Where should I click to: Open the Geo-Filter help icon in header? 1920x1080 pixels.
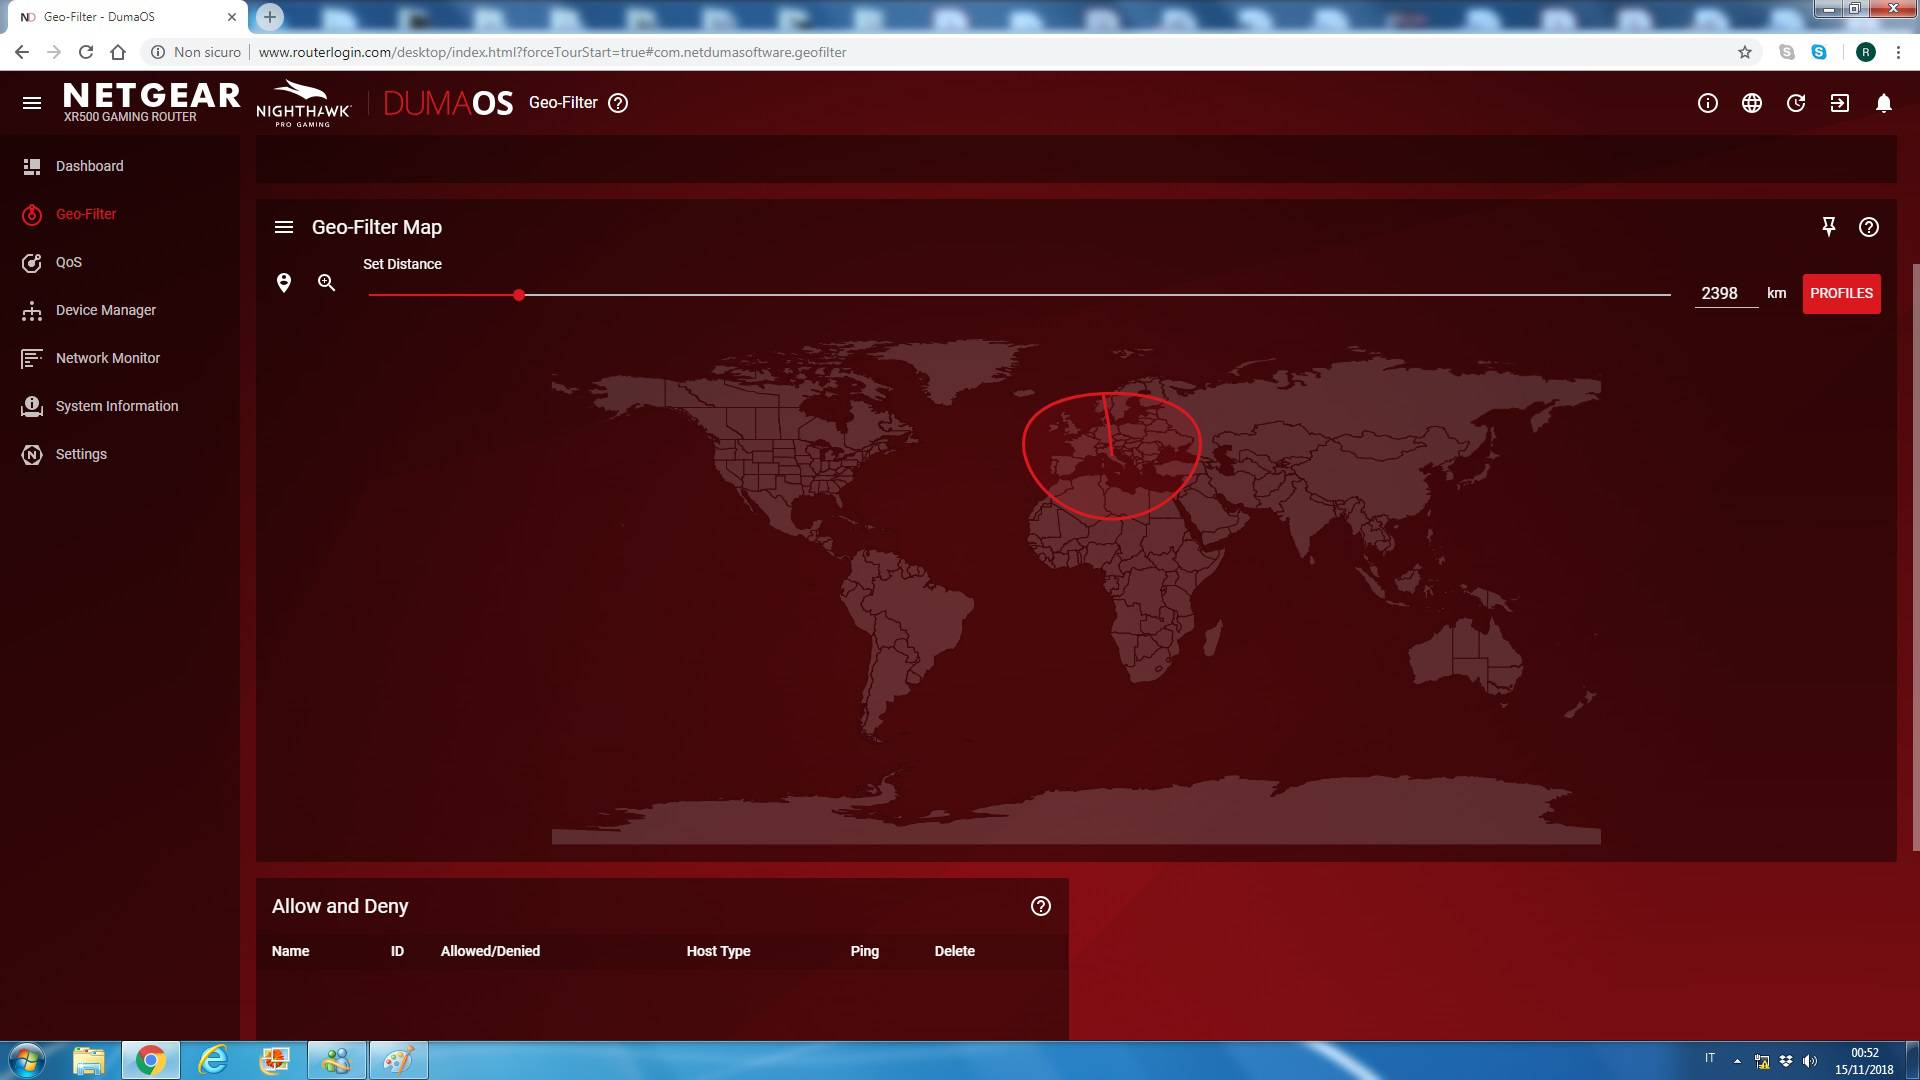point(618,103)
